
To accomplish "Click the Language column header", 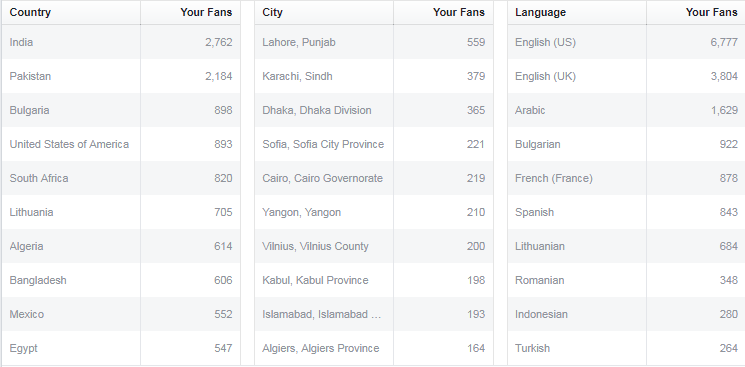I will pyautogui.click(x=540, y=12).
